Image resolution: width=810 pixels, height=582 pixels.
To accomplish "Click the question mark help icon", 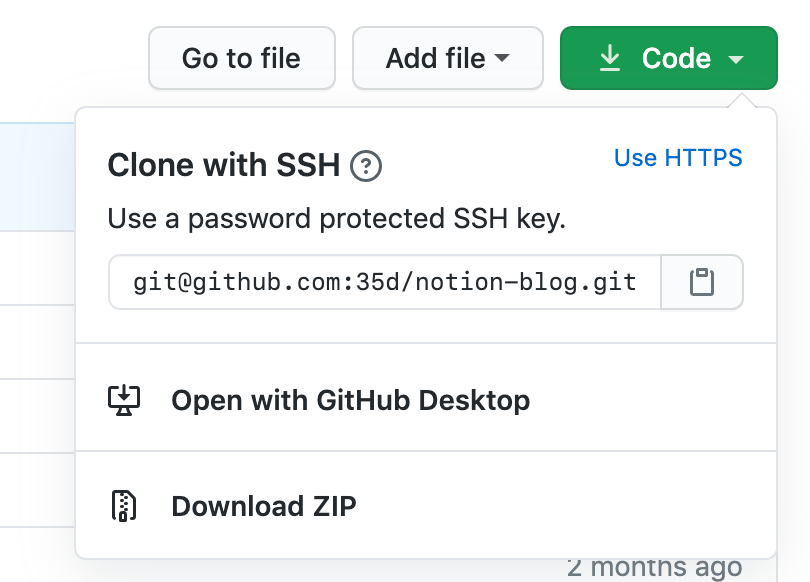I will tap(367, 166).
